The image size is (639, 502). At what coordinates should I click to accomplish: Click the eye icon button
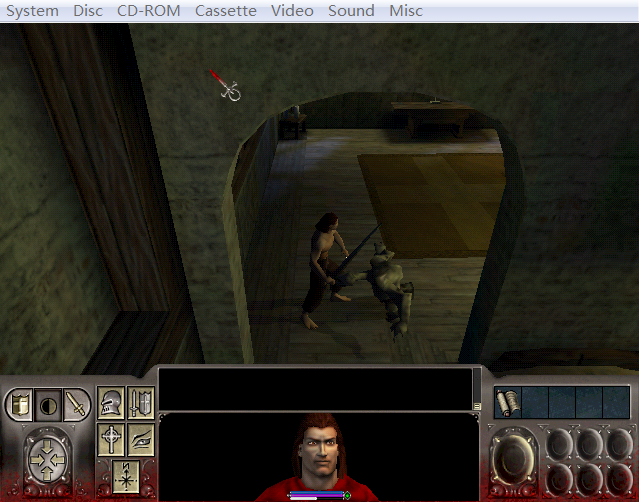click(x=141, y=439)
